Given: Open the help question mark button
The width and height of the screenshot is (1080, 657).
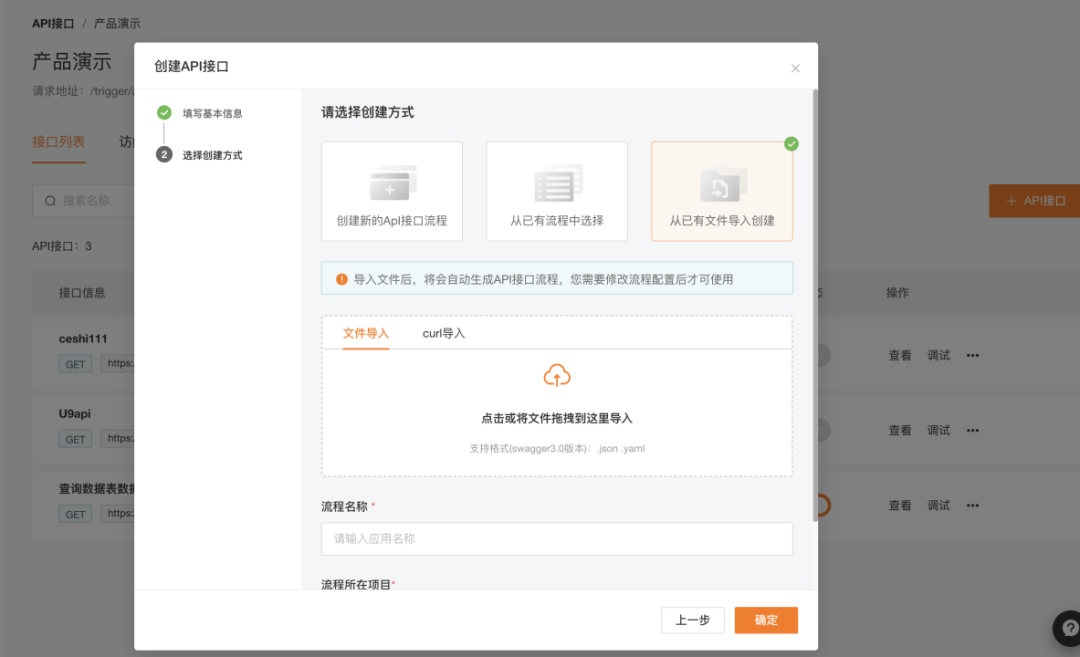Looking at the screenshot, I should [x=1068, y=628].
